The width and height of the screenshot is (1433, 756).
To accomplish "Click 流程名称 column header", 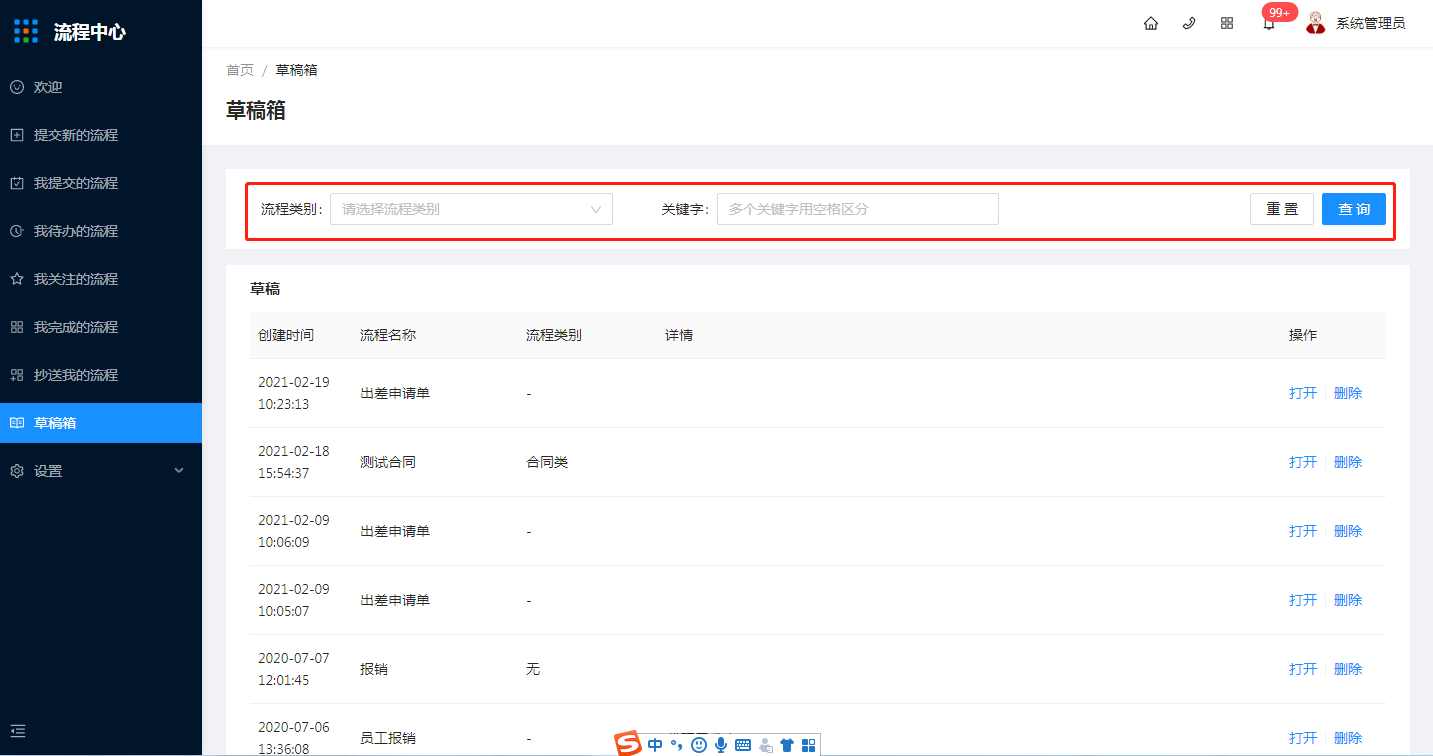I will 388,335.
